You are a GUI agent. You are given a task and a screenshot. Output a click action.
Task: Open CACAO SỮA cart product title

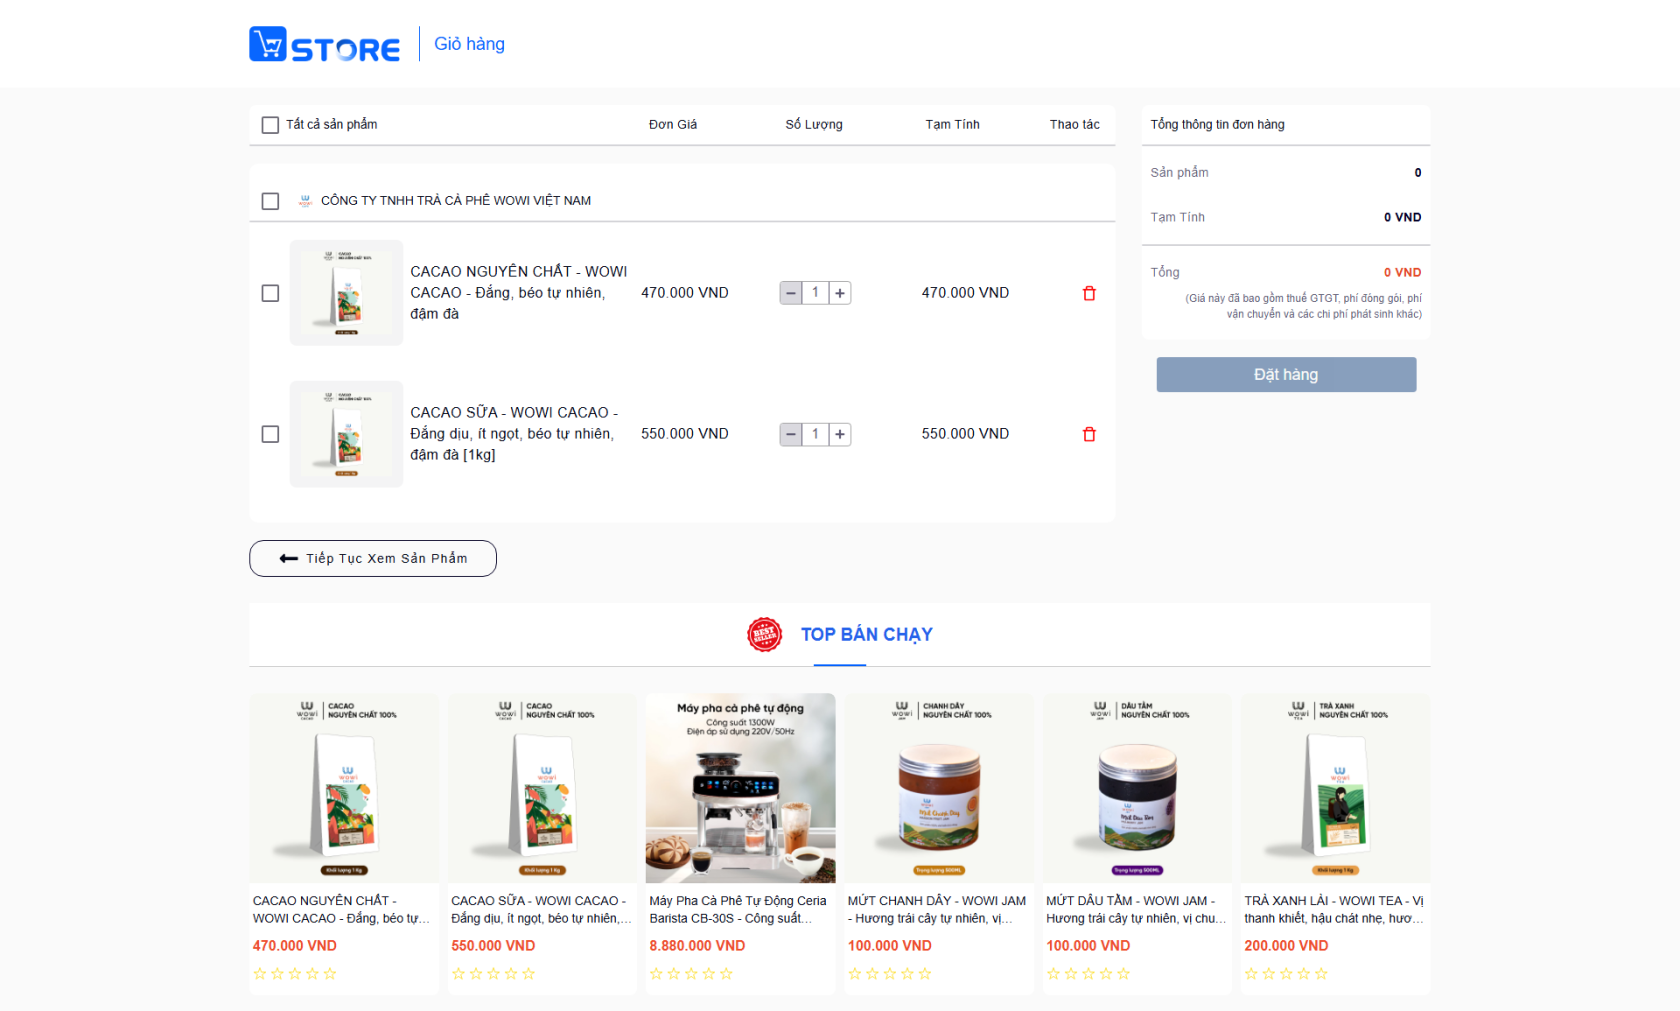(x=514, y=433)
